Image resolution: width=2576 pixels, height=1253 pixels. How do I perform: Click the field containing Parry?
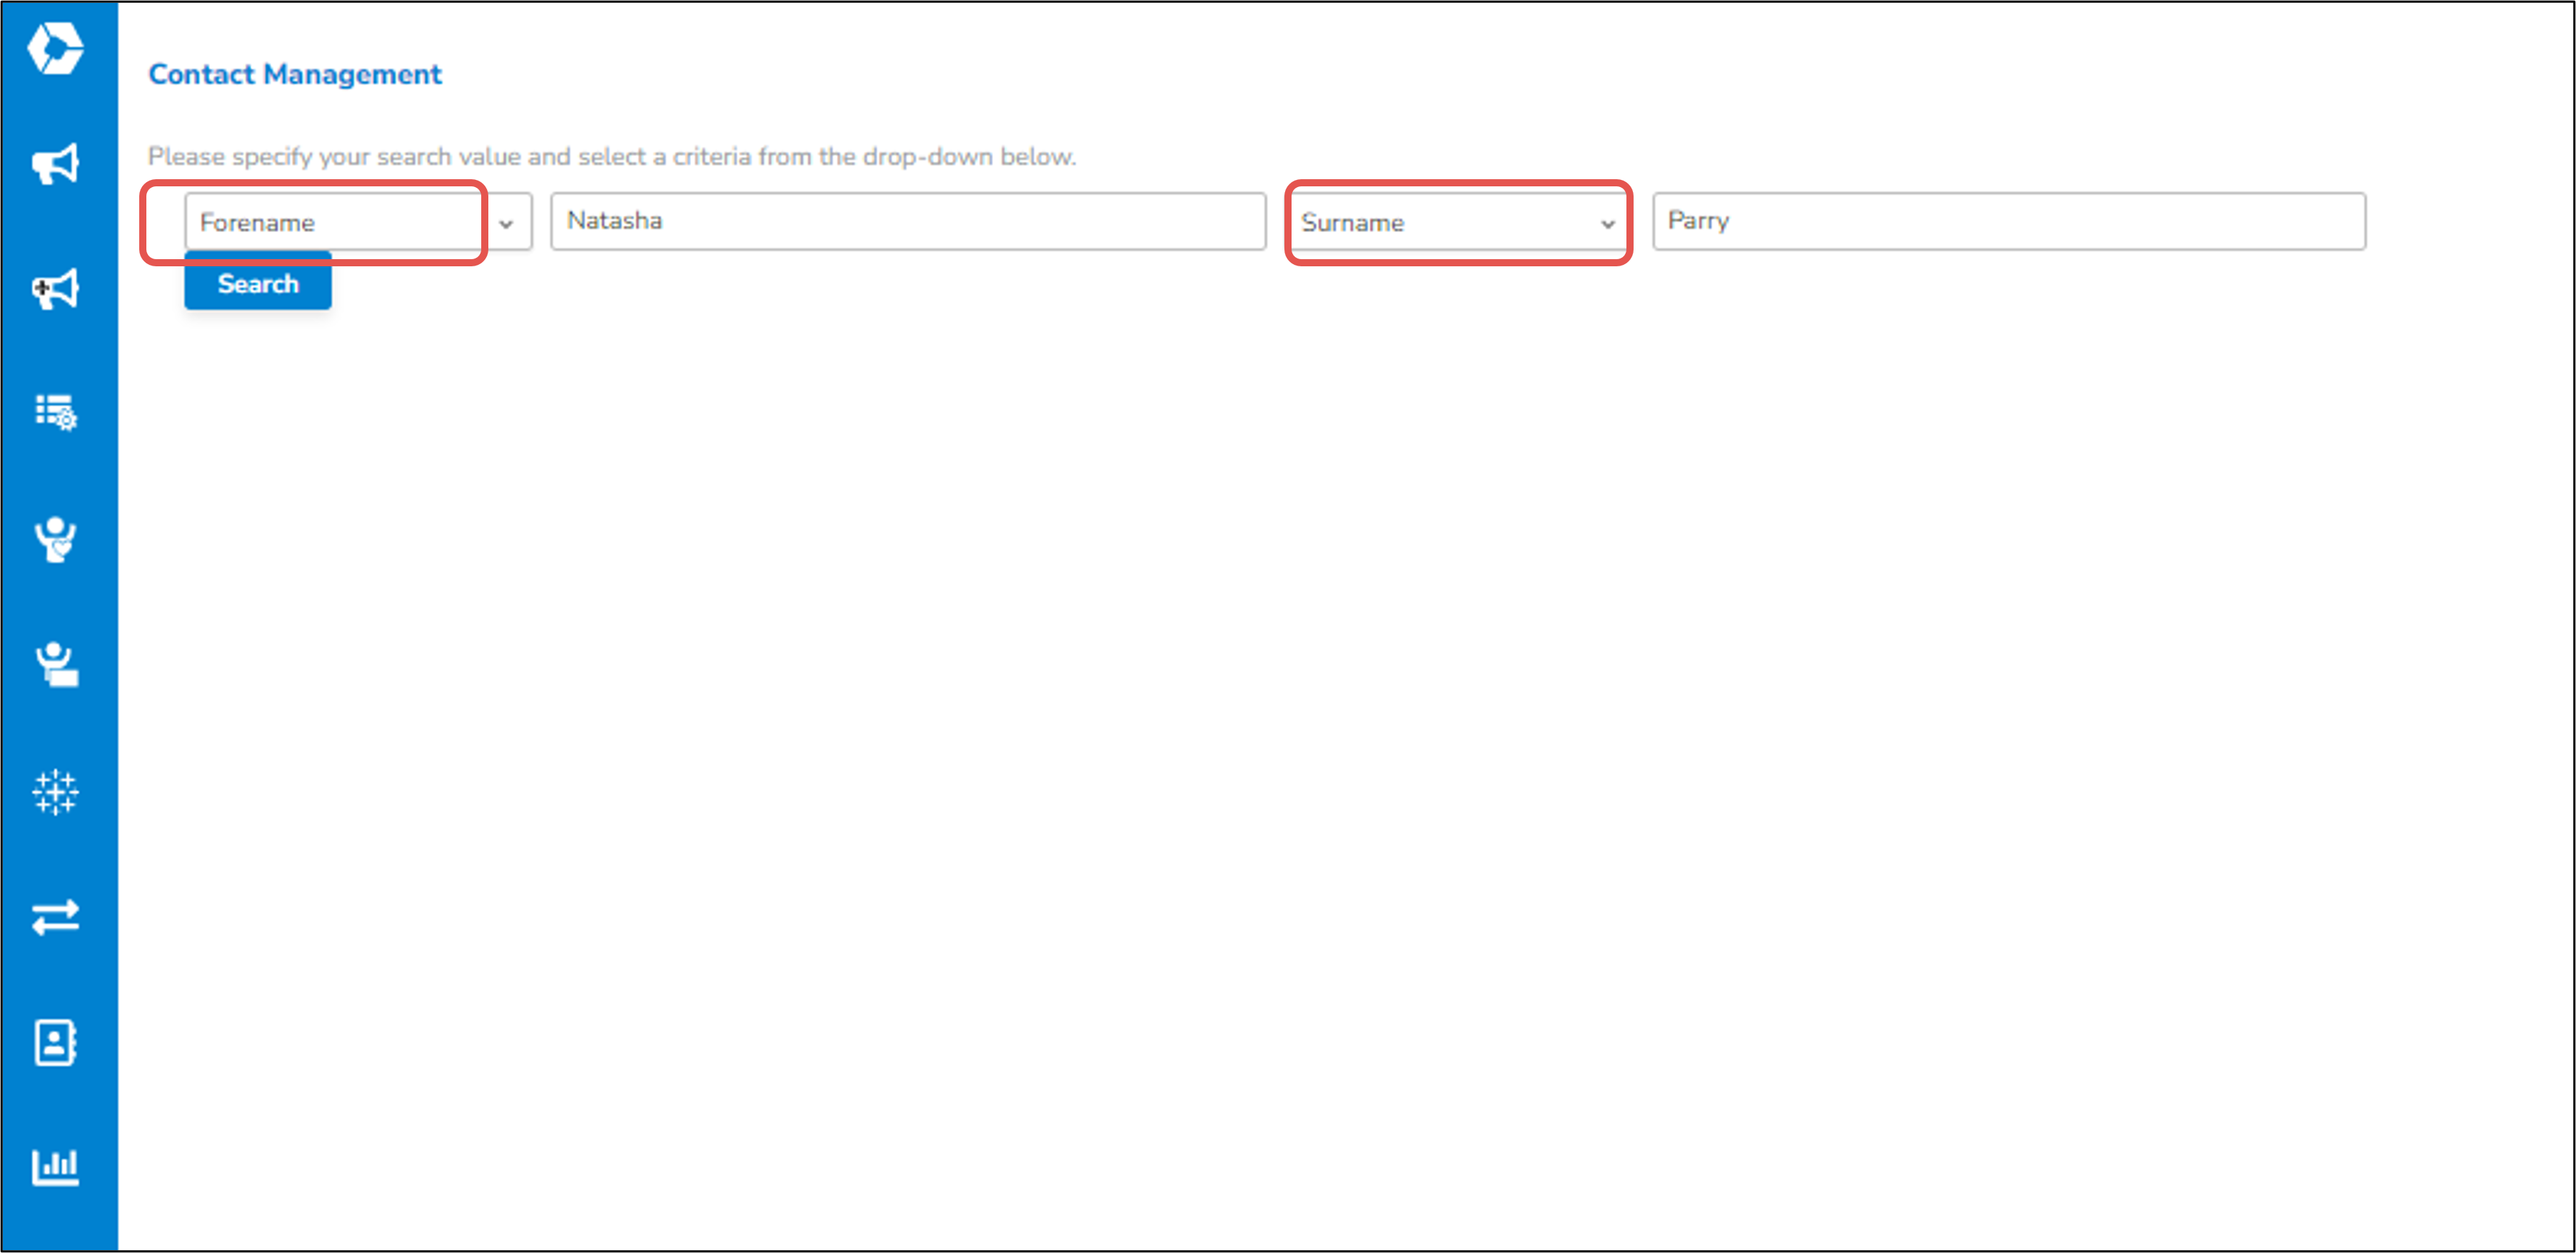tap(2009, 221)
